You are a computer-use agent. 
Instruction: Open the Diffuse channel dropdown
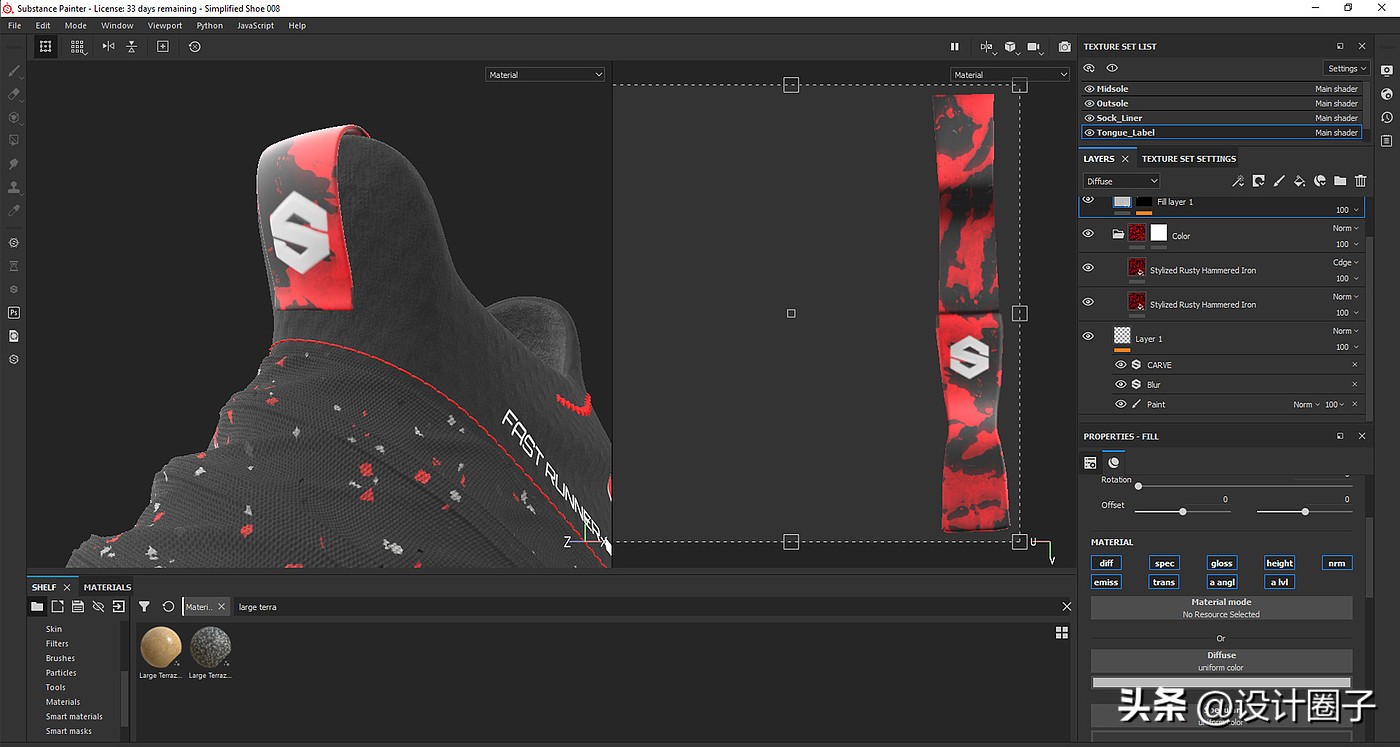(x=1121, y=181)
